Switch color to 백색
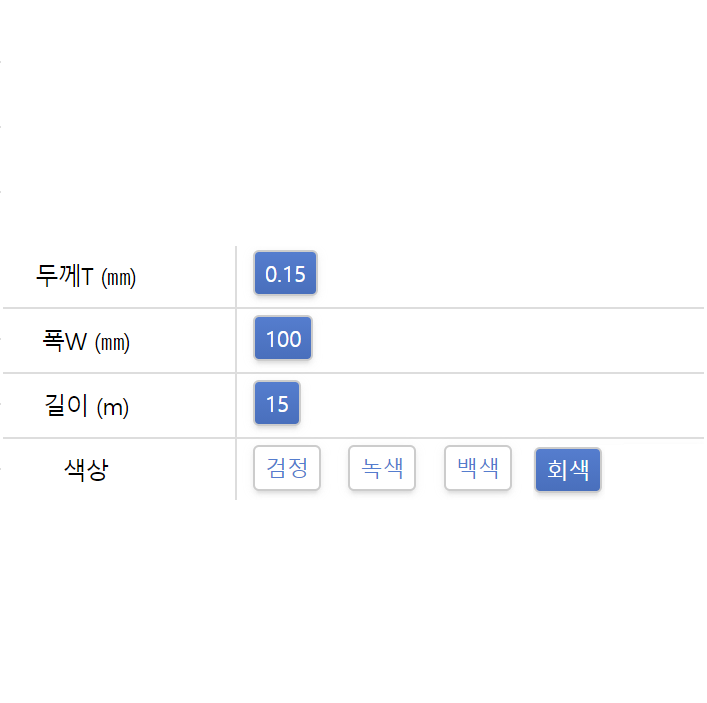707x703 pixels. point(477,468)
